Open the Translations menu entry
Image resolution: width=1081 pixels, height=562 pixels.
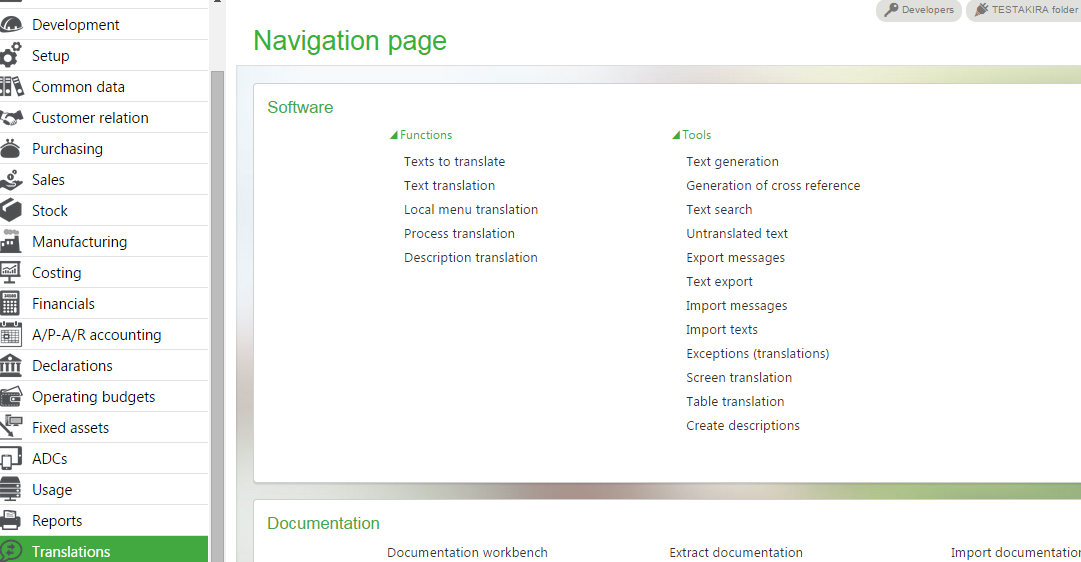pos(71,551)
